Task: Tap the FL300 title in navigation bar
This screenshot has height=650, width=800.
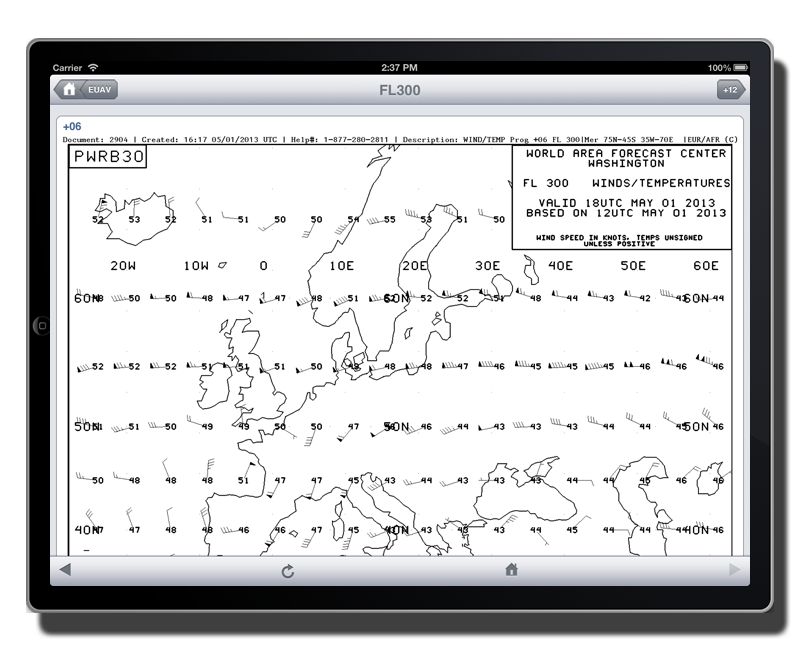Action: tap(399, 90)
